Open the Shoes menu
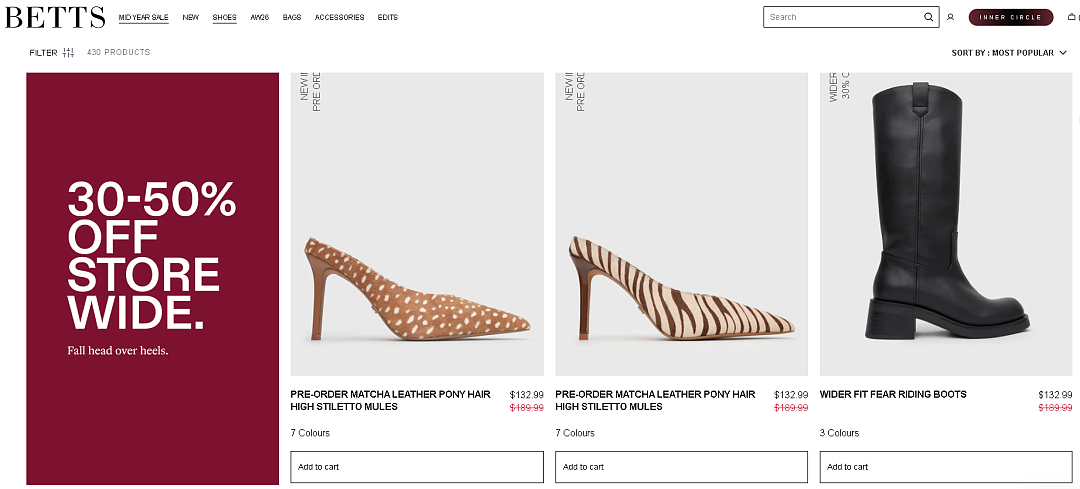The image size is (1080, 489). (225, 17)
